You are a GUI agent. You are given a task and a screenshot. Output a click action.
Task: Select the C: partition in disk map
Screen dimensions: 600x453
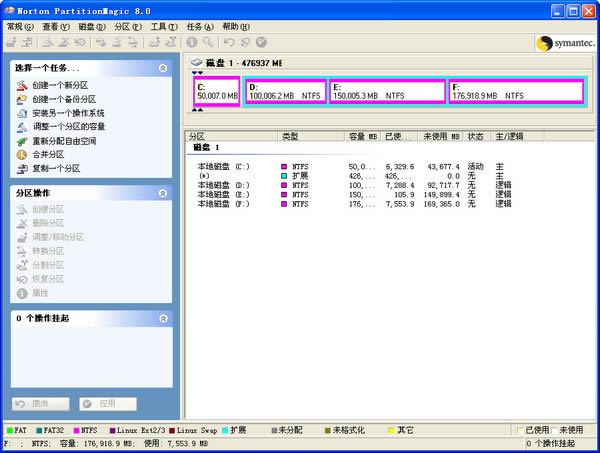click(x=217, y=91)
